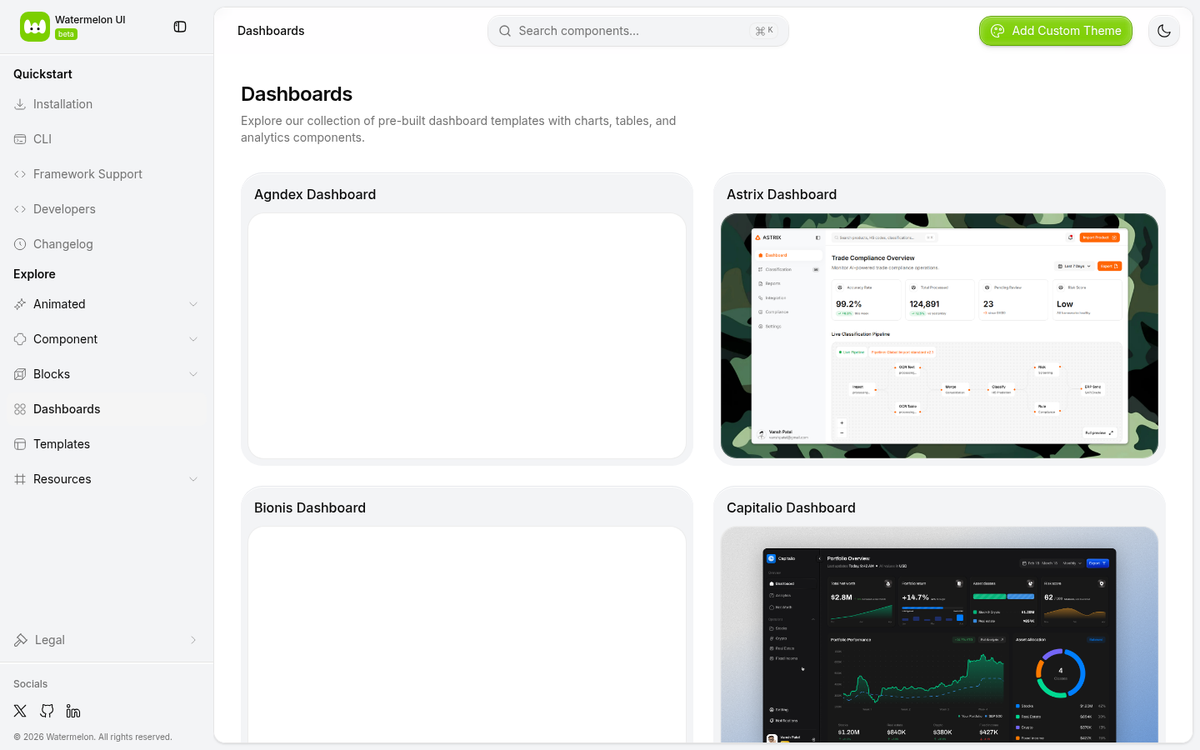Click the Dashboards breadcrumb in header
The width and height of the screenshot is (1200, 750).
pos(271,31)
